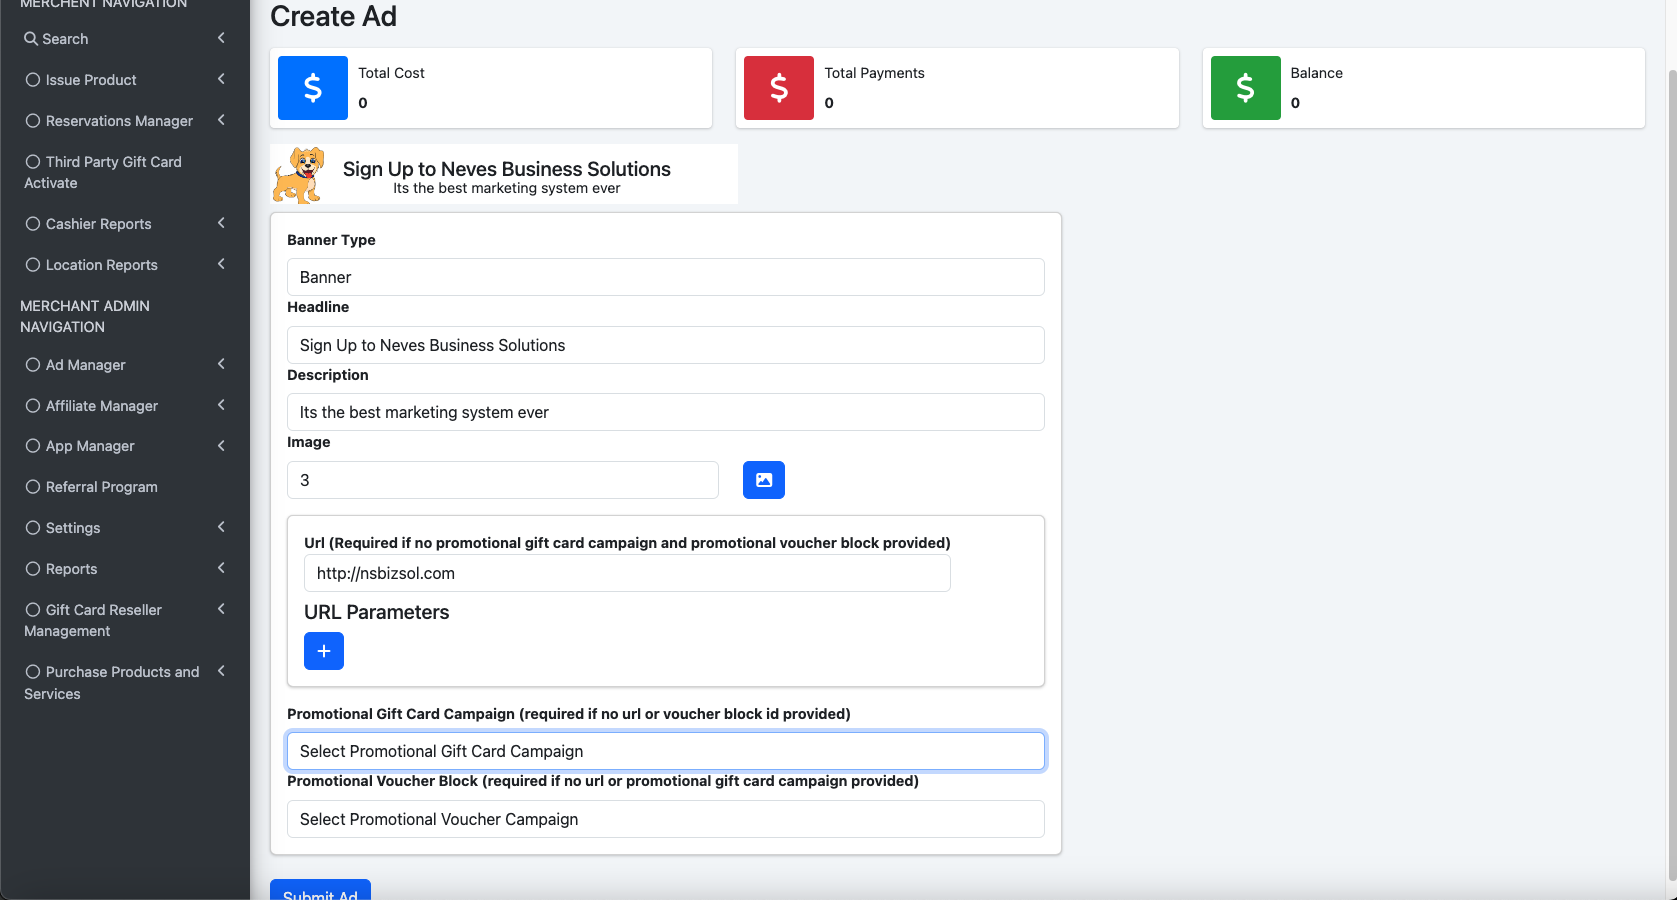Expand the Reports chevron
This screenshot has width=1677, height=900.
point(221,568)
